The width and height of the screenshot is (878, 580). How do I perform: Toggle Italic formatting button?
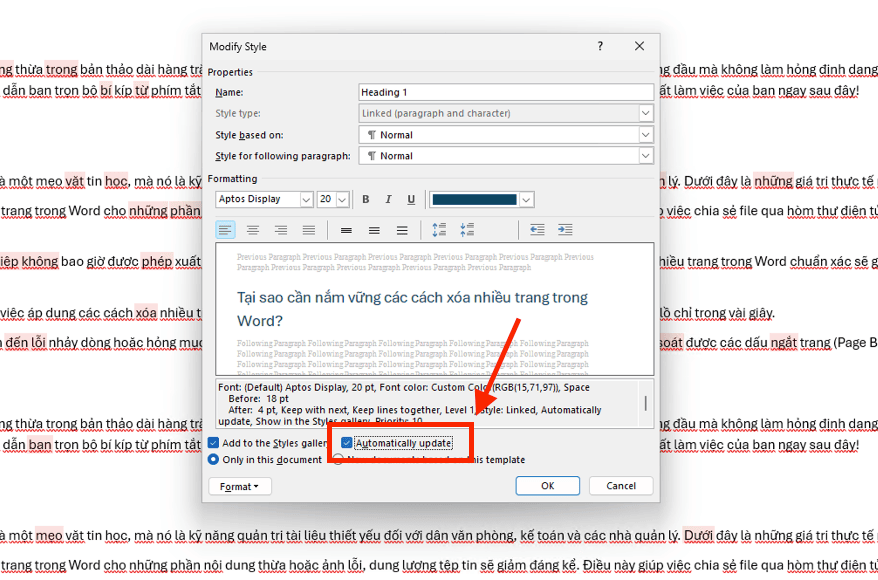tap(388, 199)
